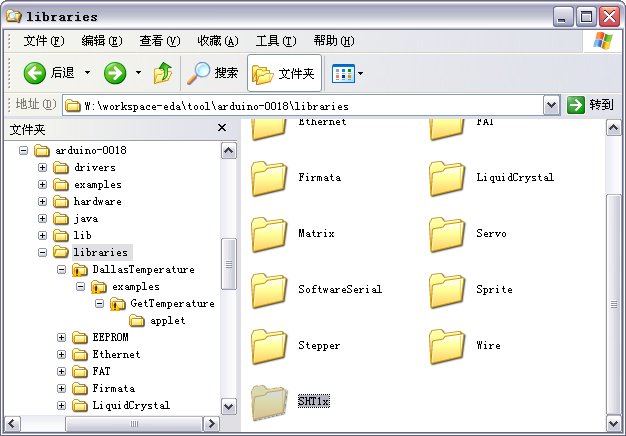Select the Firmata folder icon
This screenshot has width=626, height=436.
tap(269, 178)
